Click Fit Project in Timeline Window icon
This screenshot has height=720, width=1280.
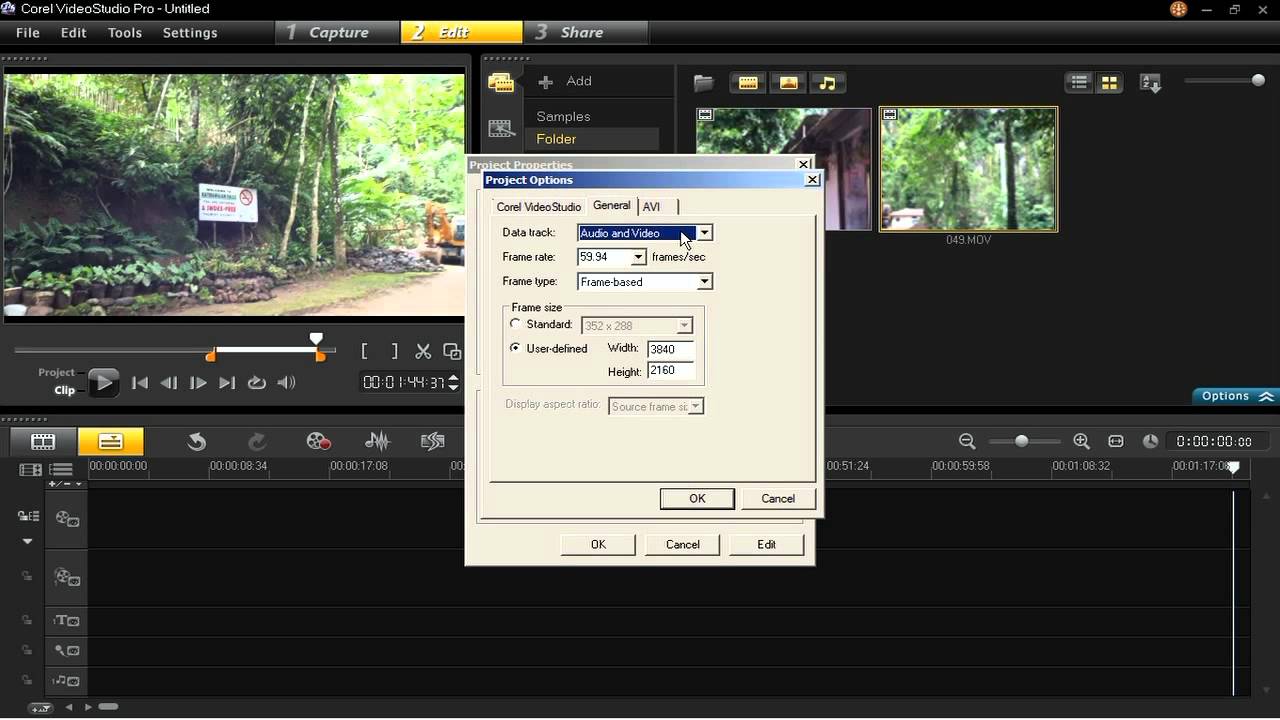pyautogui.click(x=1116, y=441)
